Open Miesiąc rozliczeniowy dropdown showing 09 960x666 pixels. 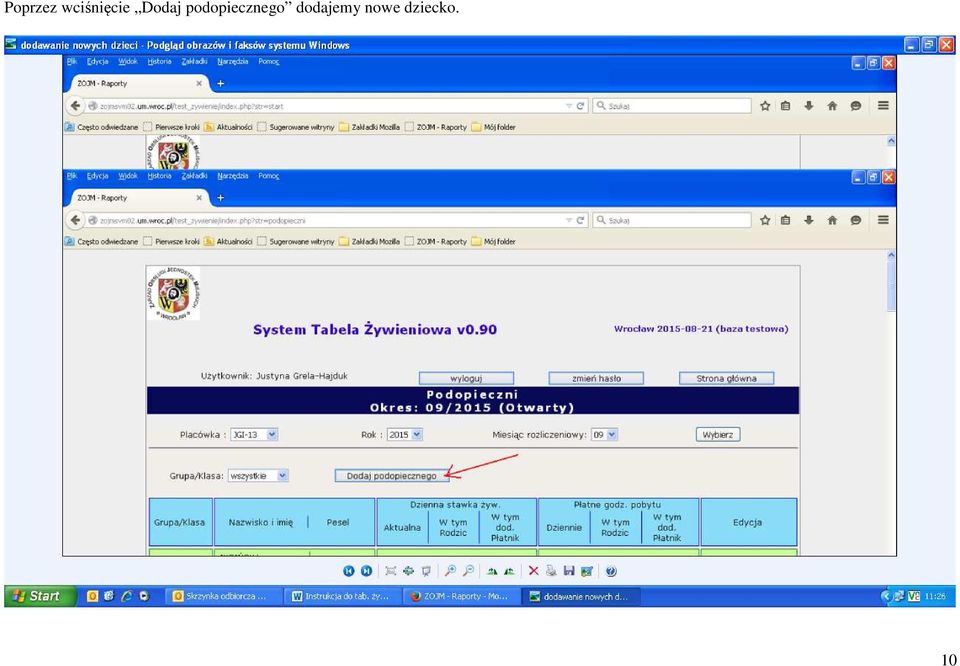(x=604, y=435)
